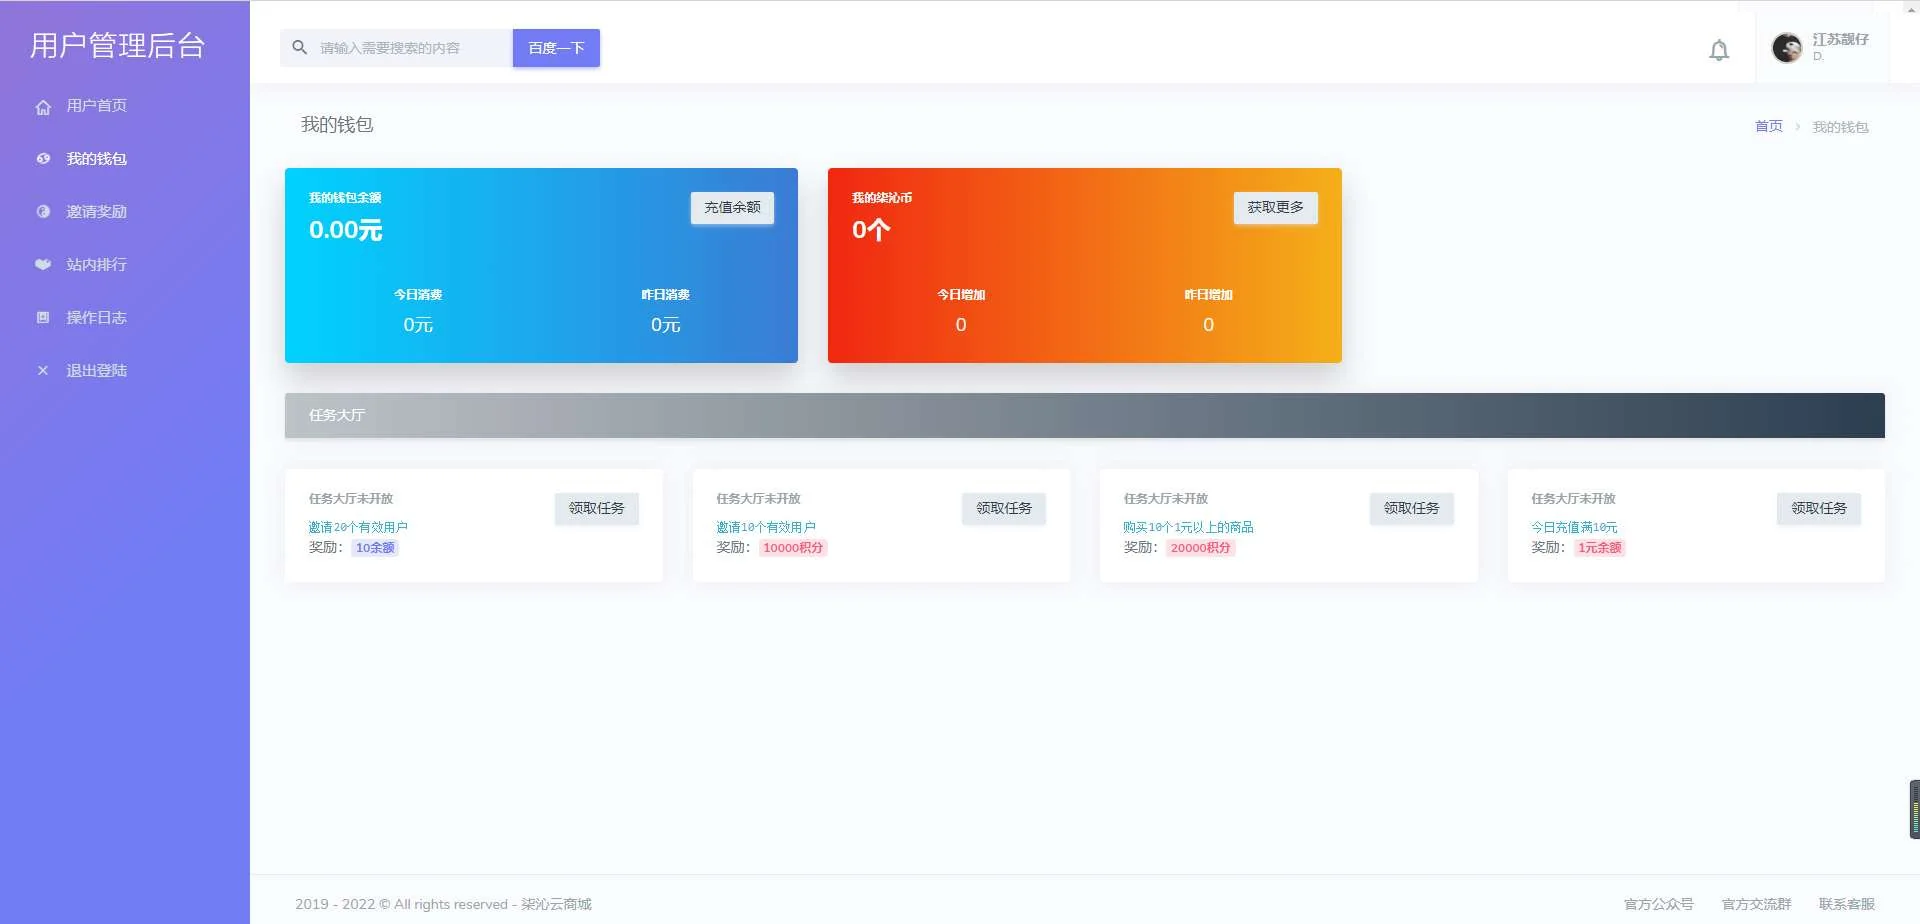Click the home icon beside 用户首页

pos(43,107)
